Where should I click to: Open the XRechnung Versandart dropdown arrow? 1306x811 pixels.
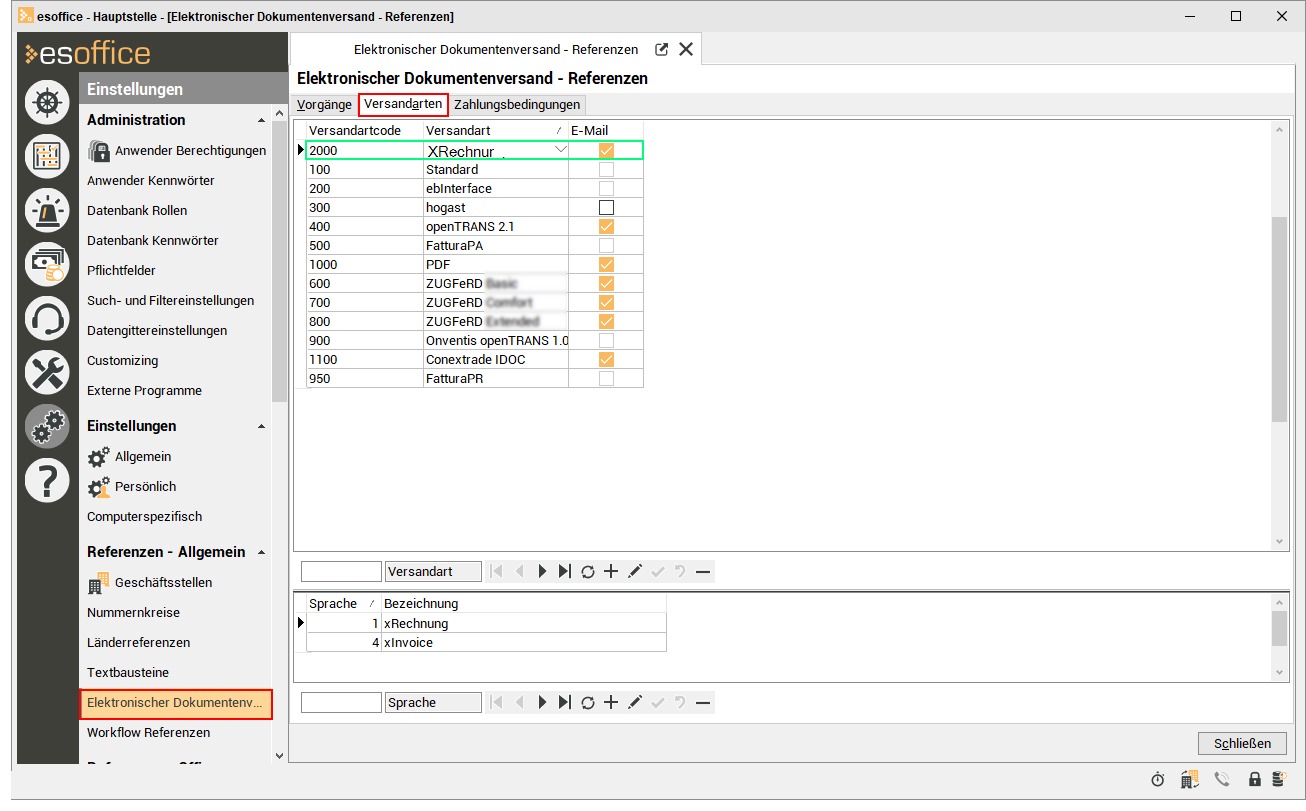[x=560, y=150]
